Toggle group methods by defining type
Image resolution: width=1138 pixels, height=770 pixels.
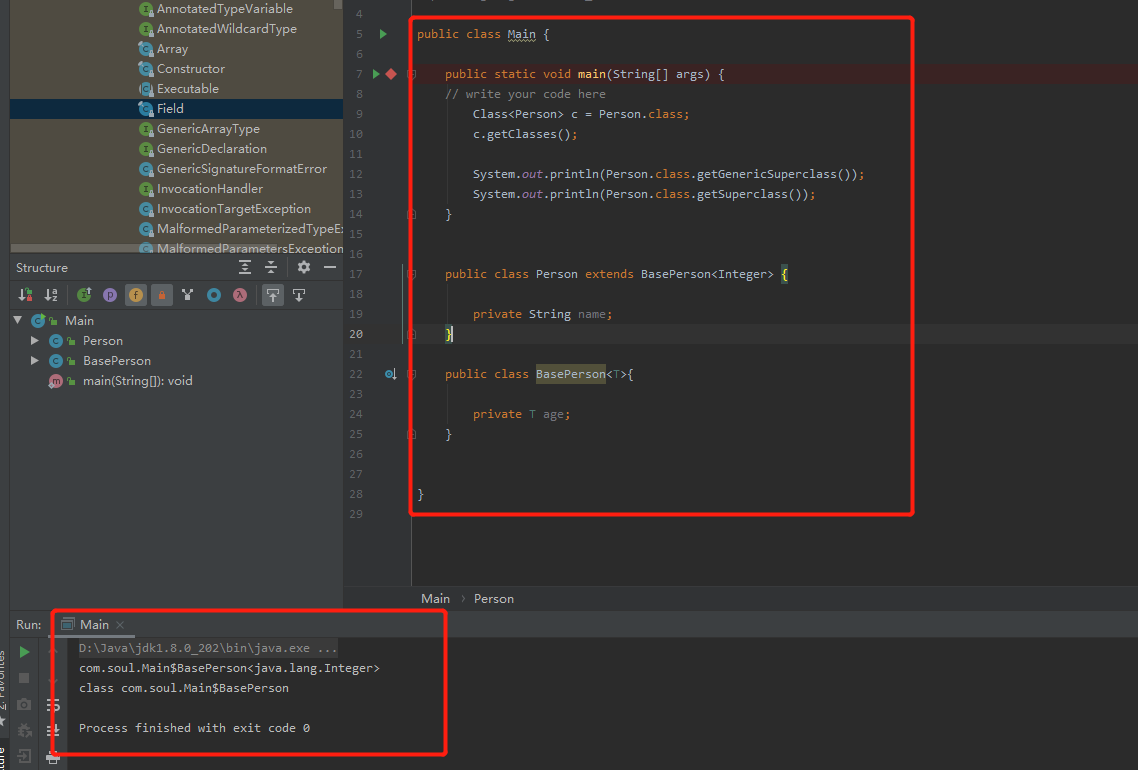point(188,295)
